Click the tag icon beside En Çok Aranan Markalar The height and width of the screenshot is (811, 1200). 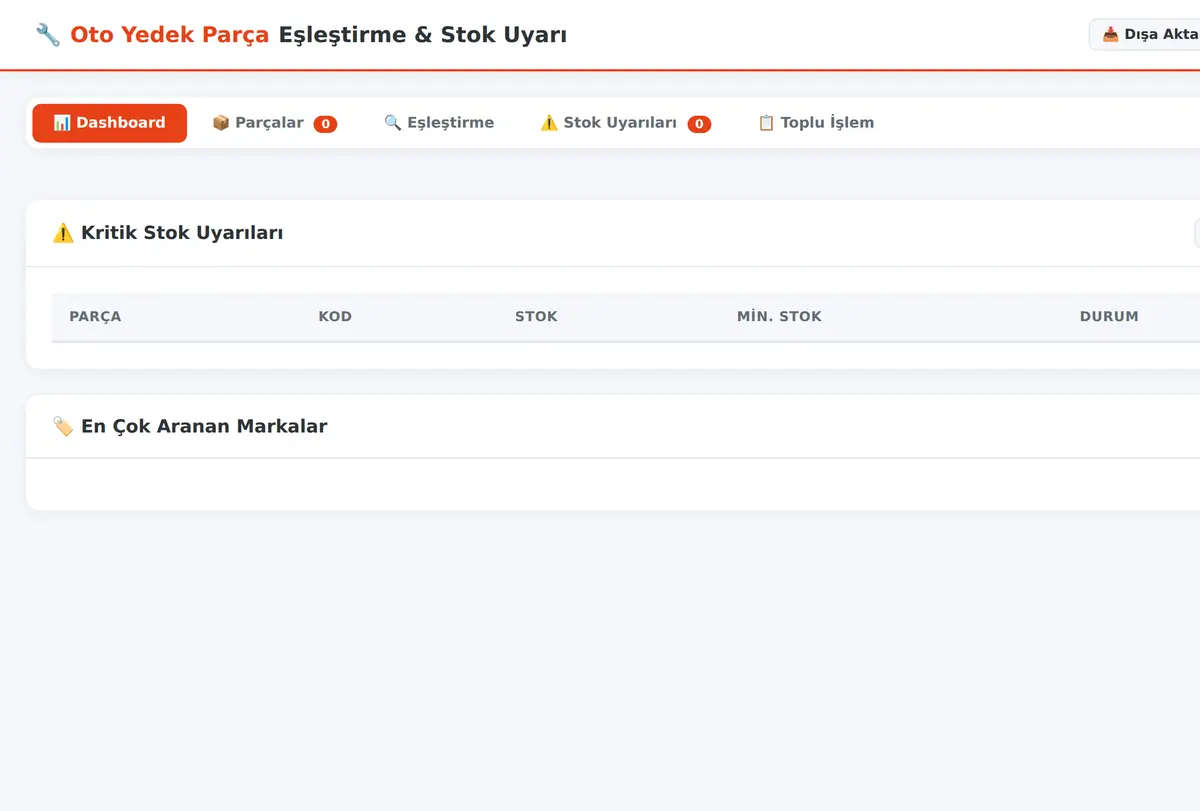[x=63, y=426]
